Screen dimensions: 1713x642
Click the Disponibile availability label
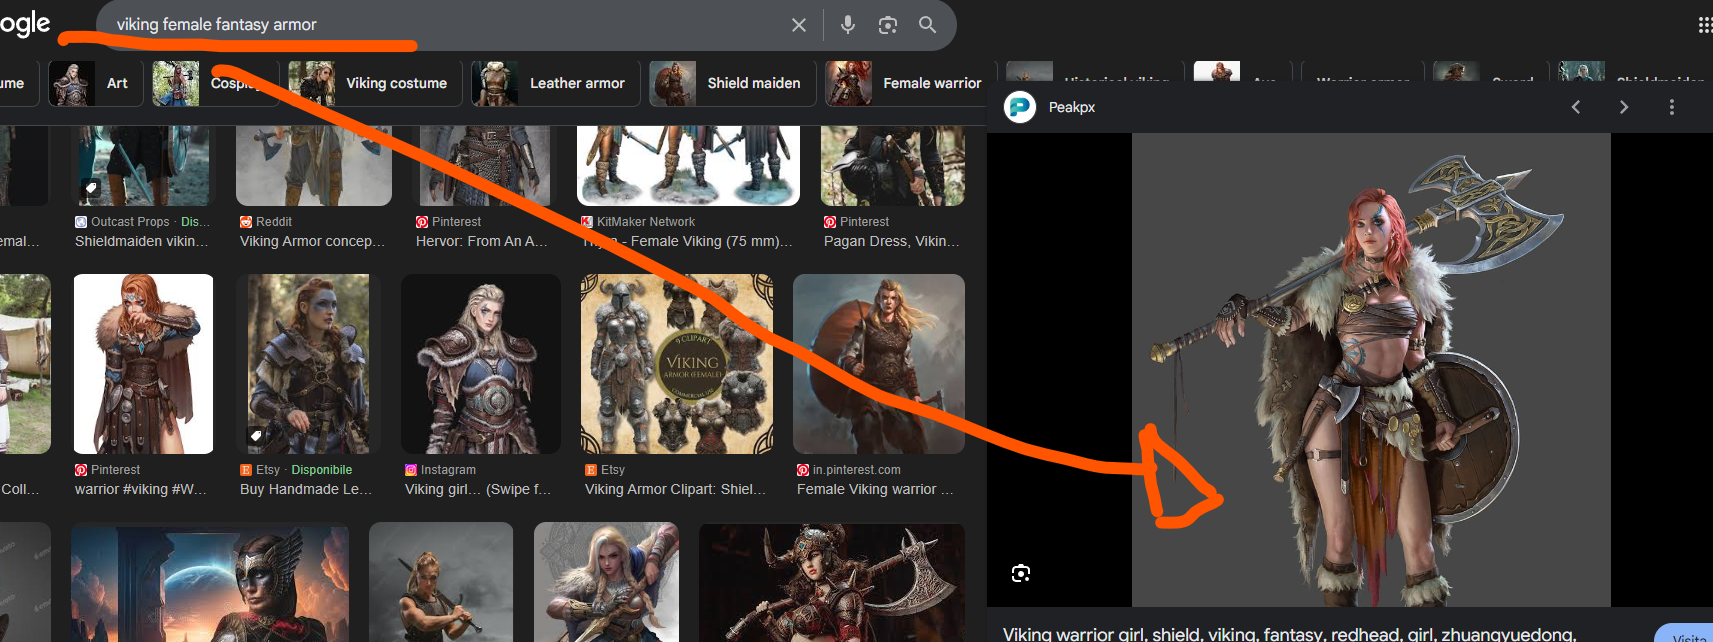322,470
